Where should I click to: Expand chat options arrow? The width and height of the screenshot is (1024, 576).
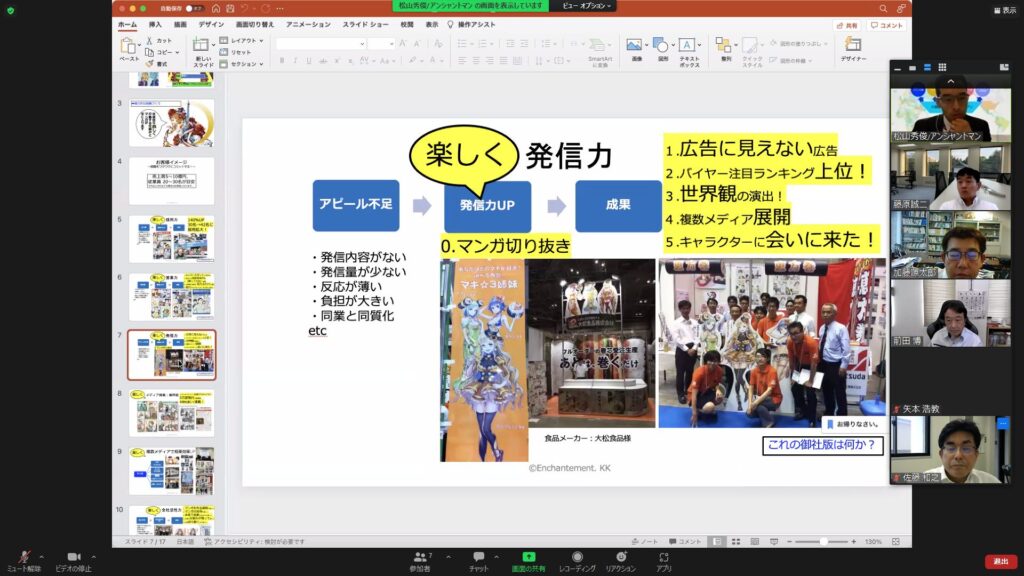click(x=496, y=557)
